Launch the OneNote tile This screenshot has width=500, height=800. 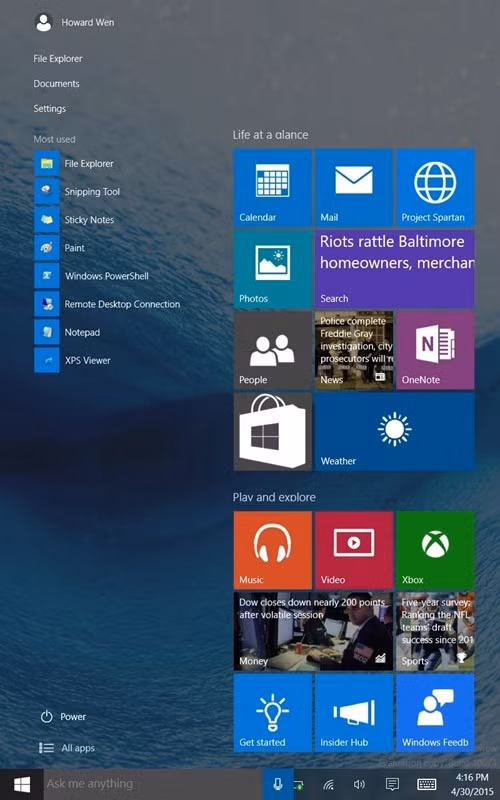[x=435, y=350]
